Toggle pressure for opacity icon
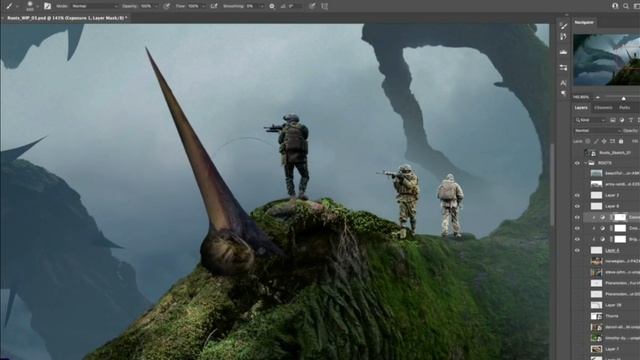The image size is (640, 360). coord(167,6)
